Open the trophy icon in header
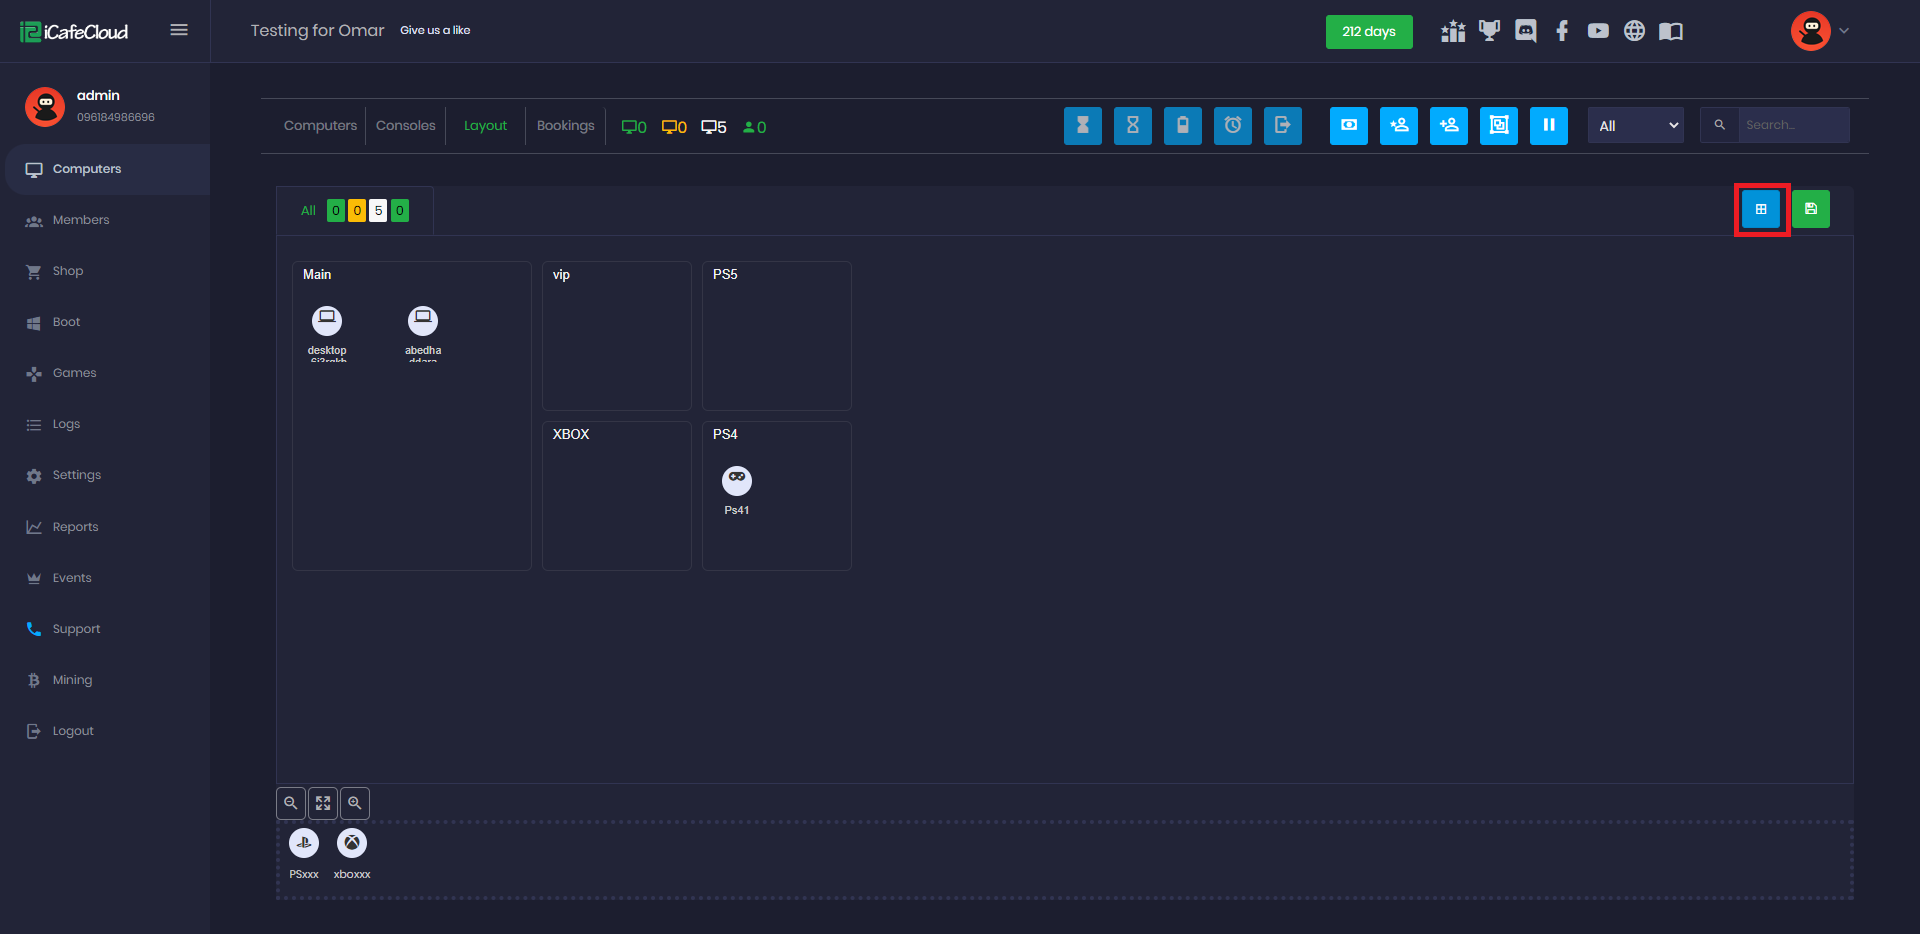Image resolution: width=1920 pixels, height=934 pixels. click(x=1489, y=31)
